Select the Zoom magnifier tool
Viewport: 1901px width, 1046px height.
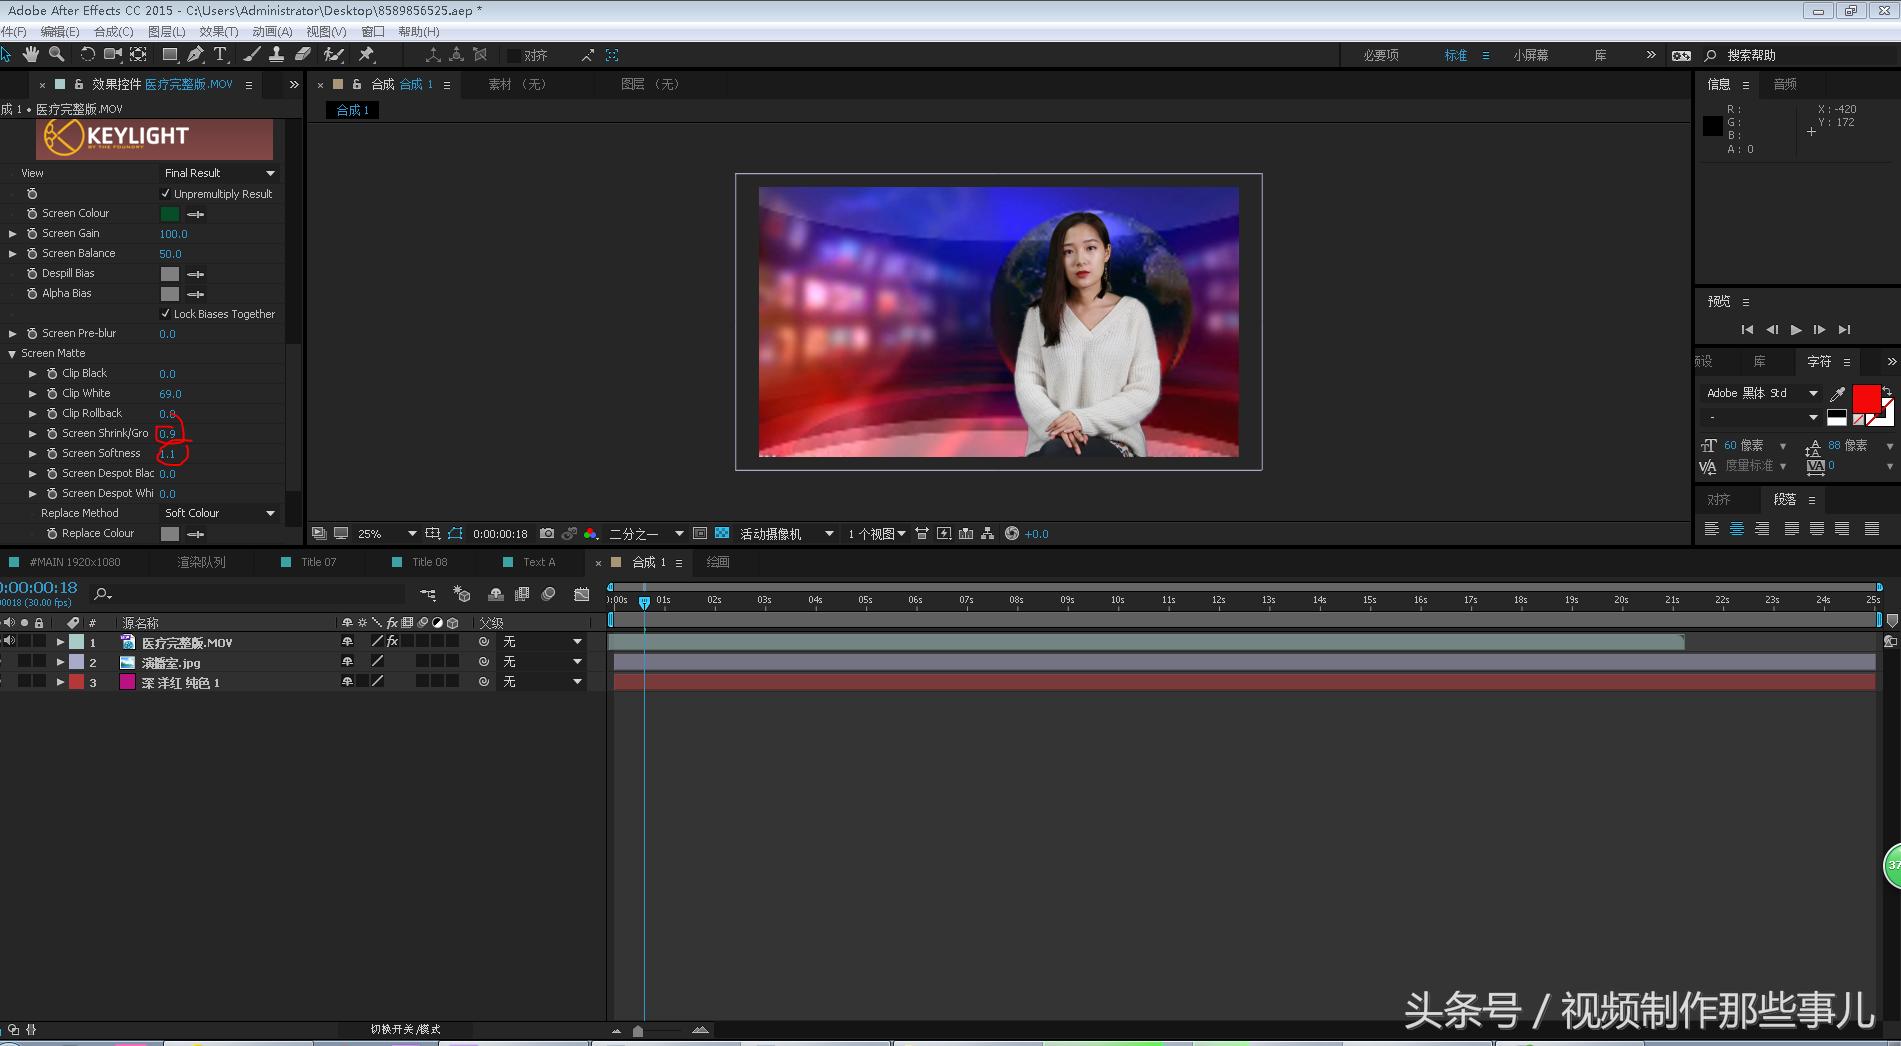click(x=57, y=54)
